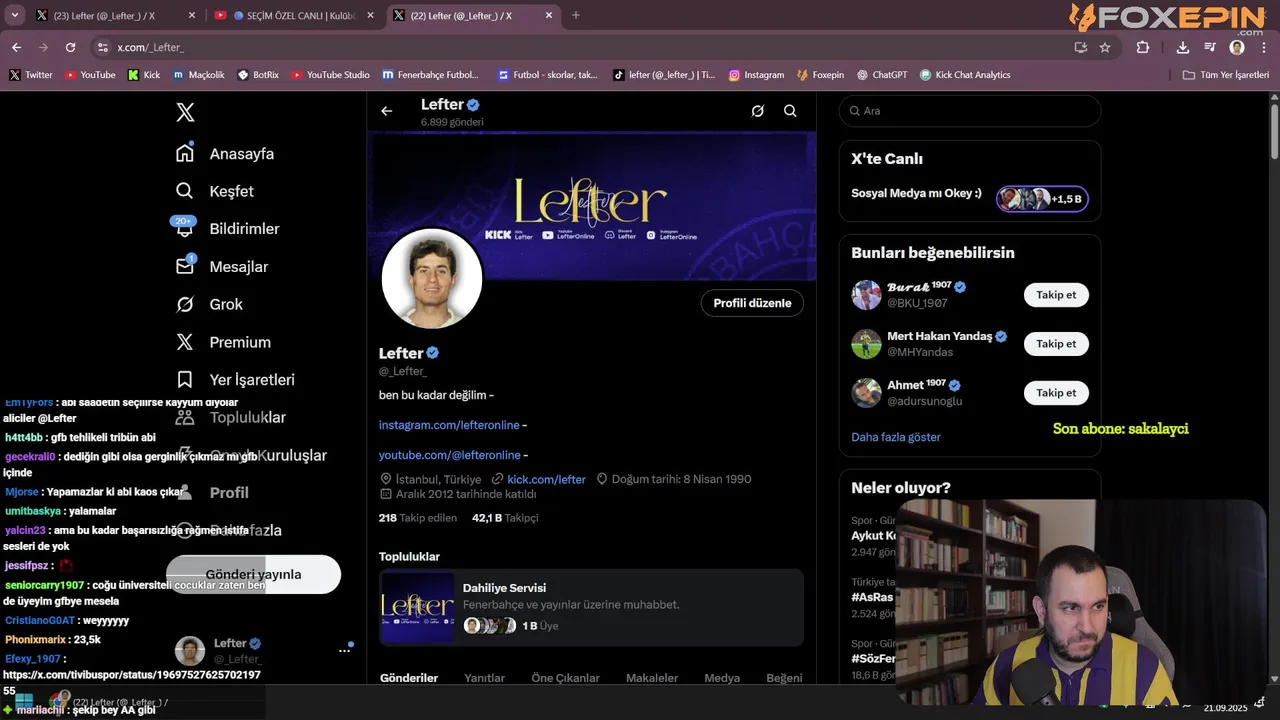This screenshot has width=1280, height=720.
Task: Open new tab with plus button
Action: (575, 15)
